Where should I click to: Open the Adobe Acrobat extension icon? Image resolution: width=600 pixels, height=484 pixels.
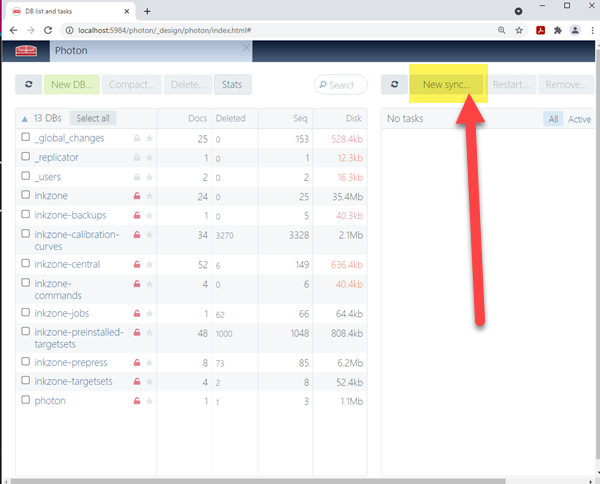pyautogui.click(x=540, y=30)
